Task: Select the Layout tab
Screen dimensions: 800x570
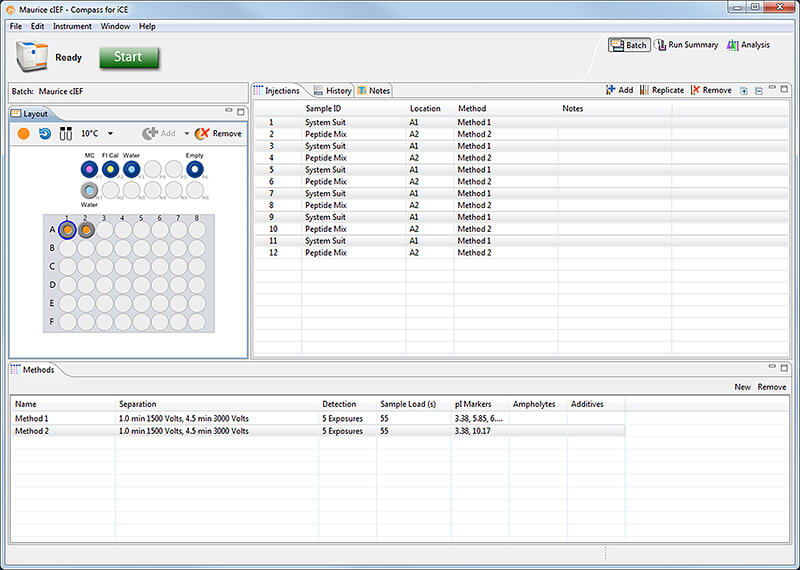Action: (x=30, y=113)
